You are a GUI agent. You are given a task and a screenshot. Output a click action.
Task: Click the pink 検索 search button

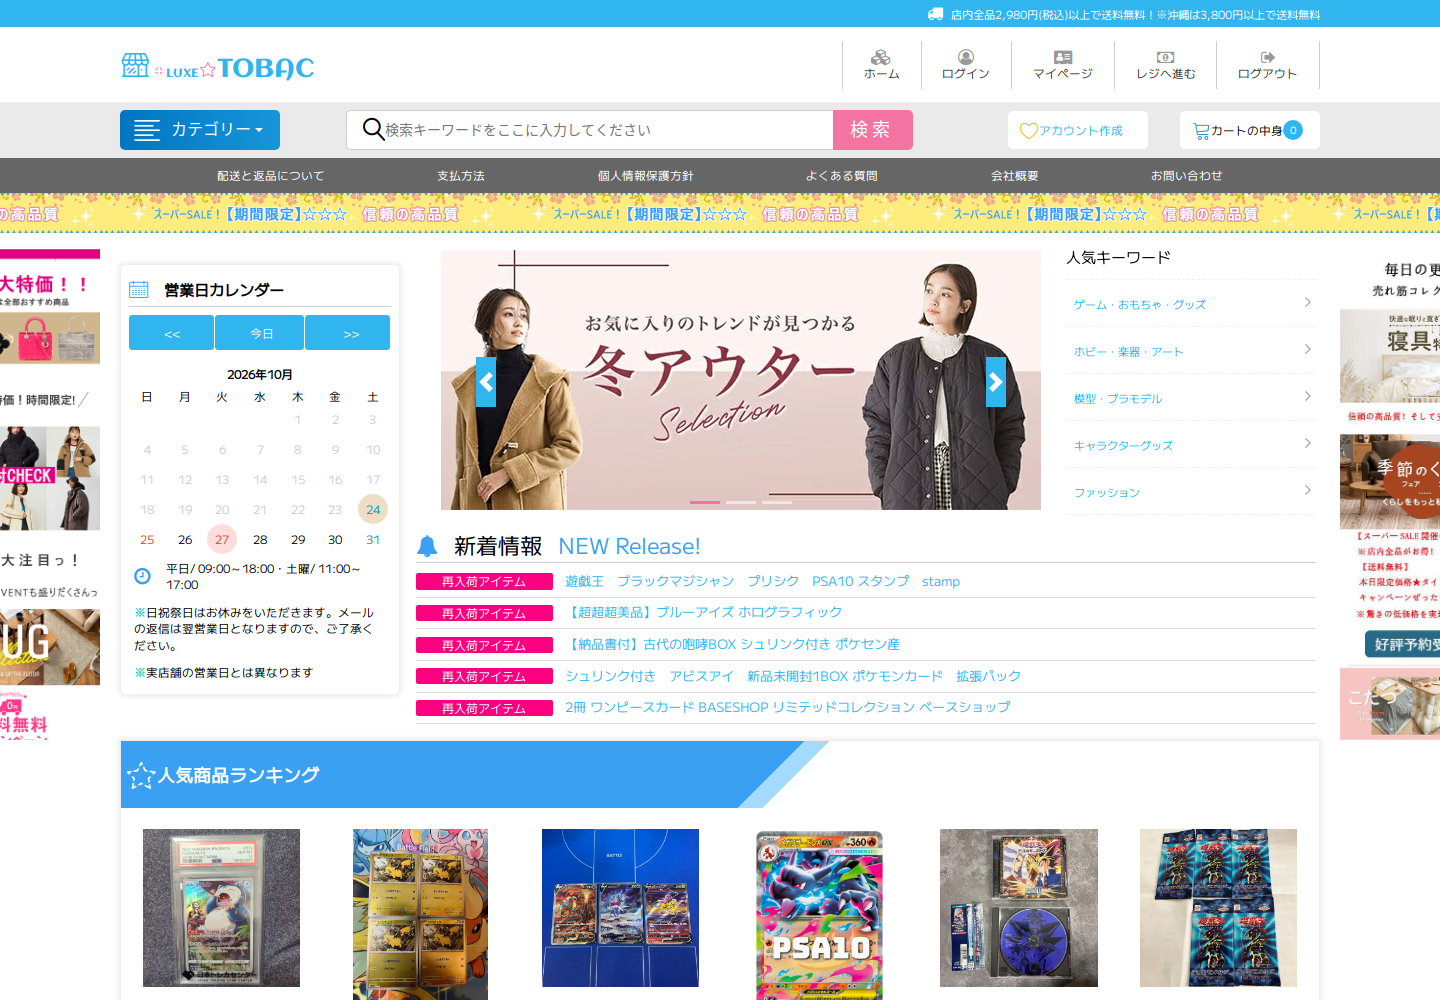pyautogui.click(x=873, y=130)
